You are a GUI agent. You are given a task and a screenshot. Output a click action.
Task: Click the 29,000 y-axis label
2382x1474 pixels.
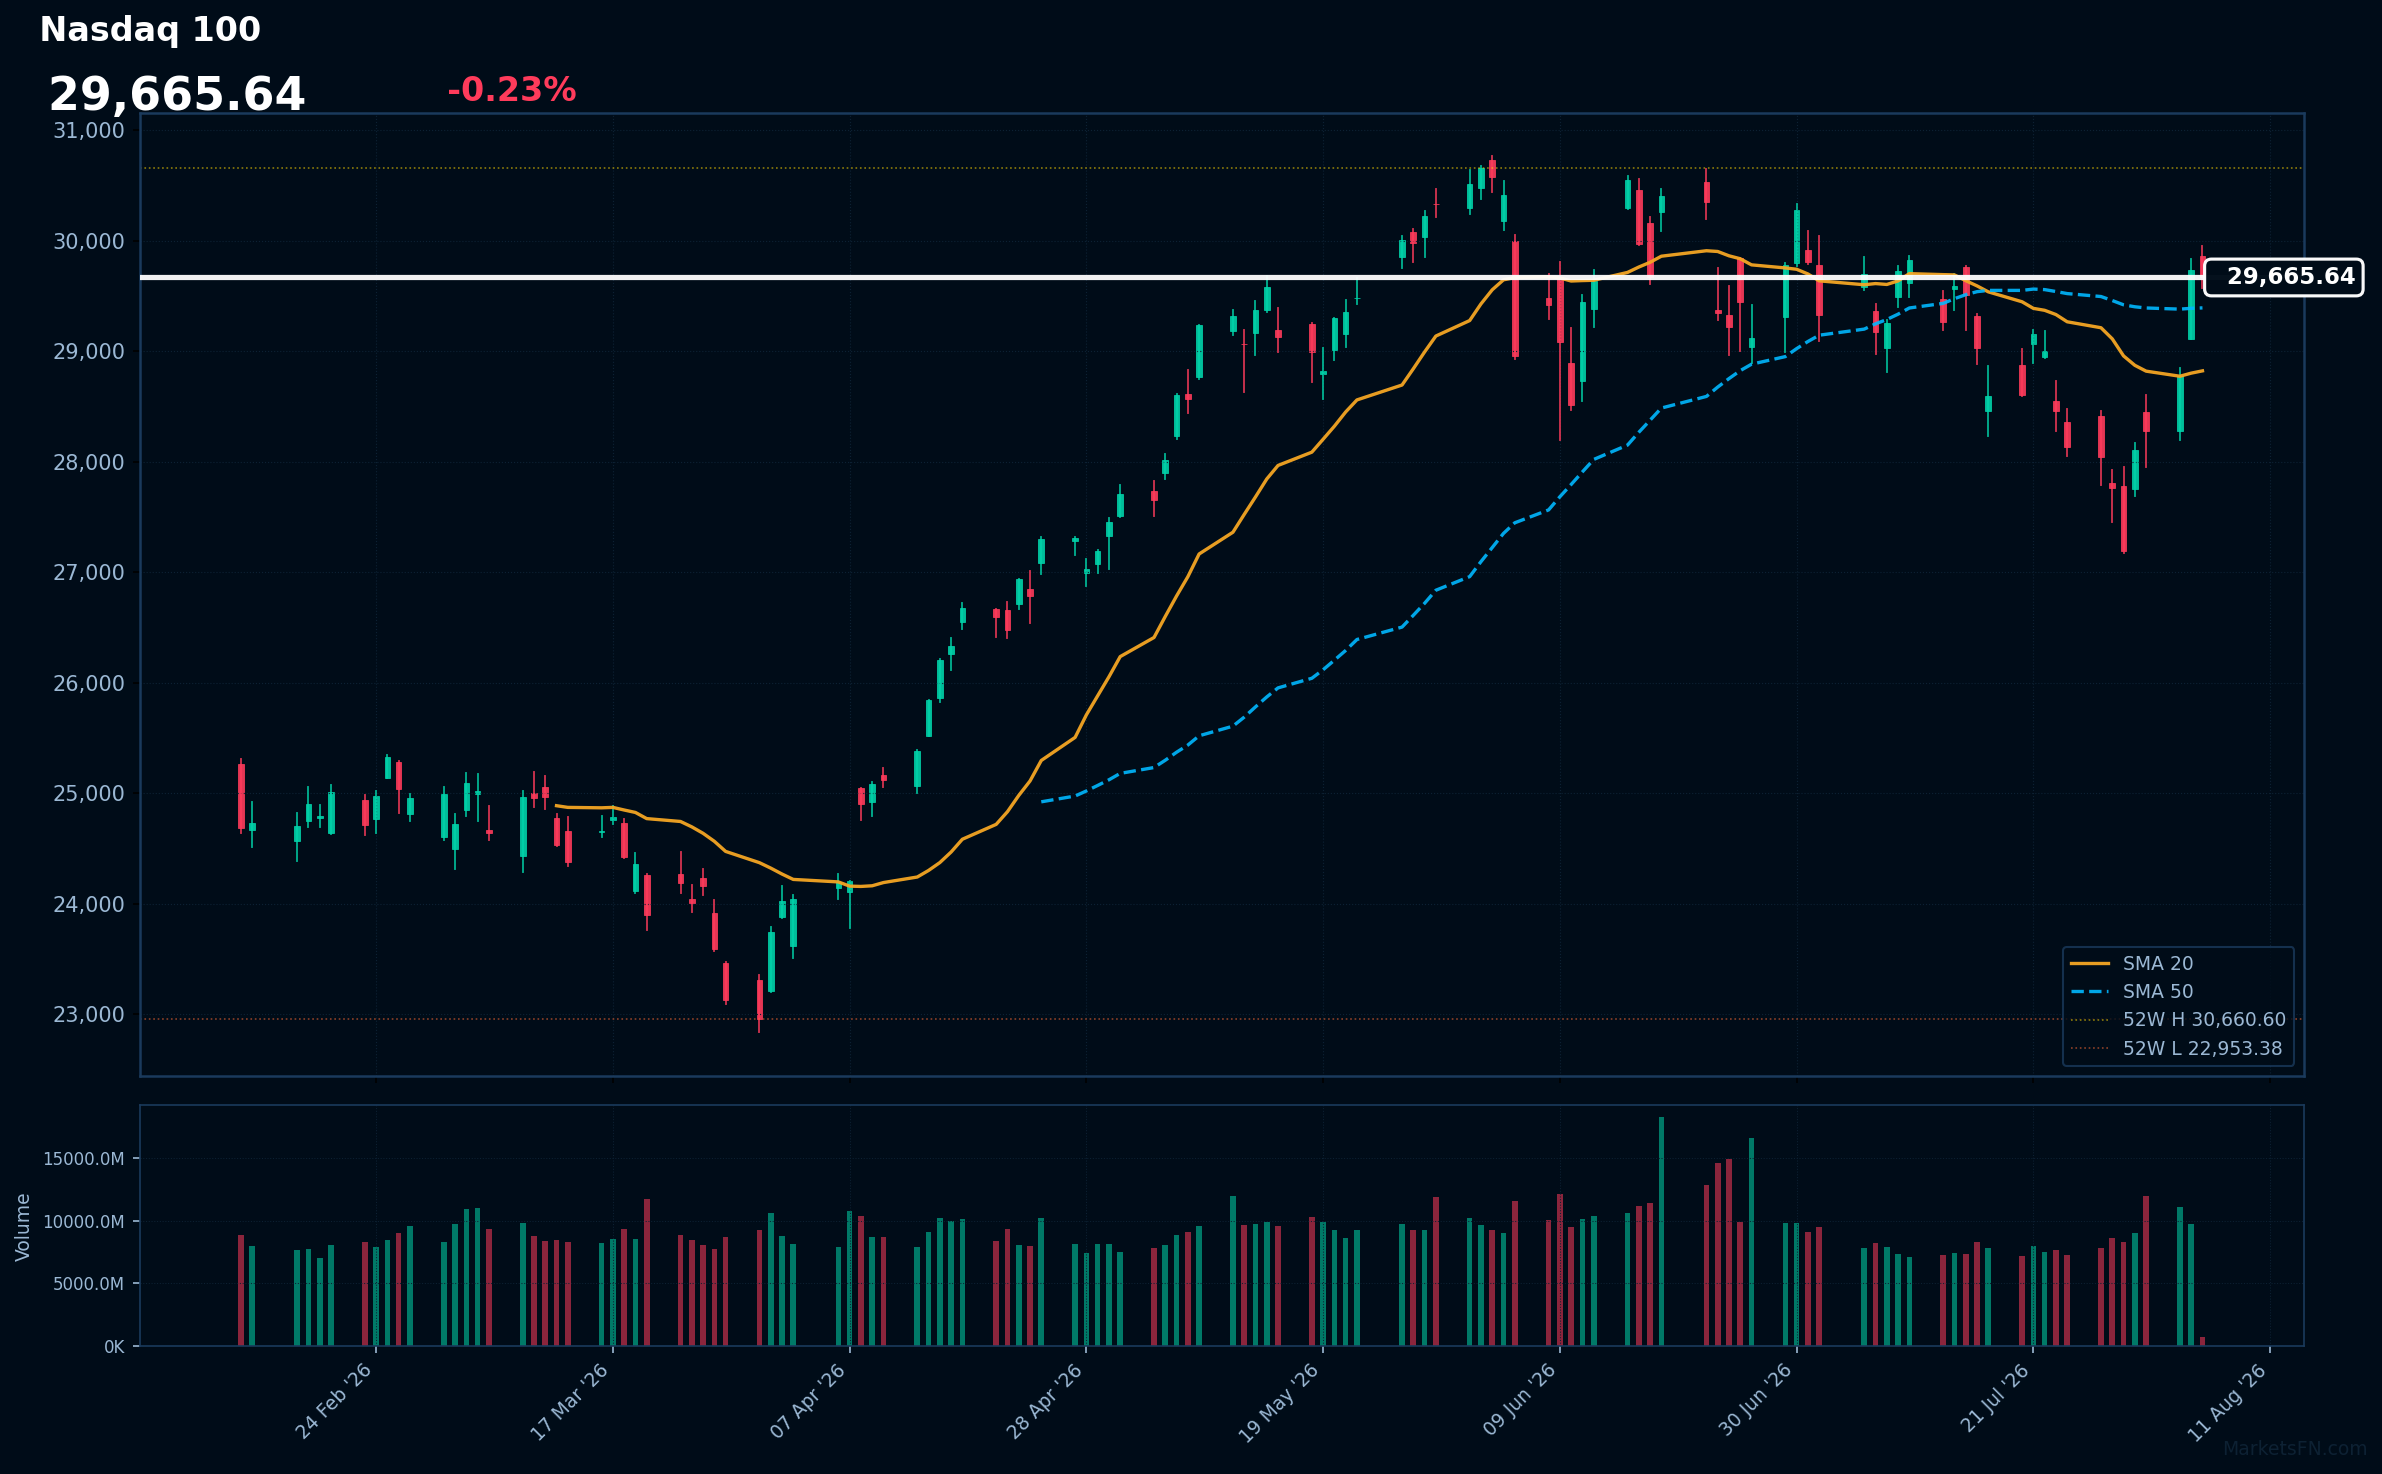[89, 352]
